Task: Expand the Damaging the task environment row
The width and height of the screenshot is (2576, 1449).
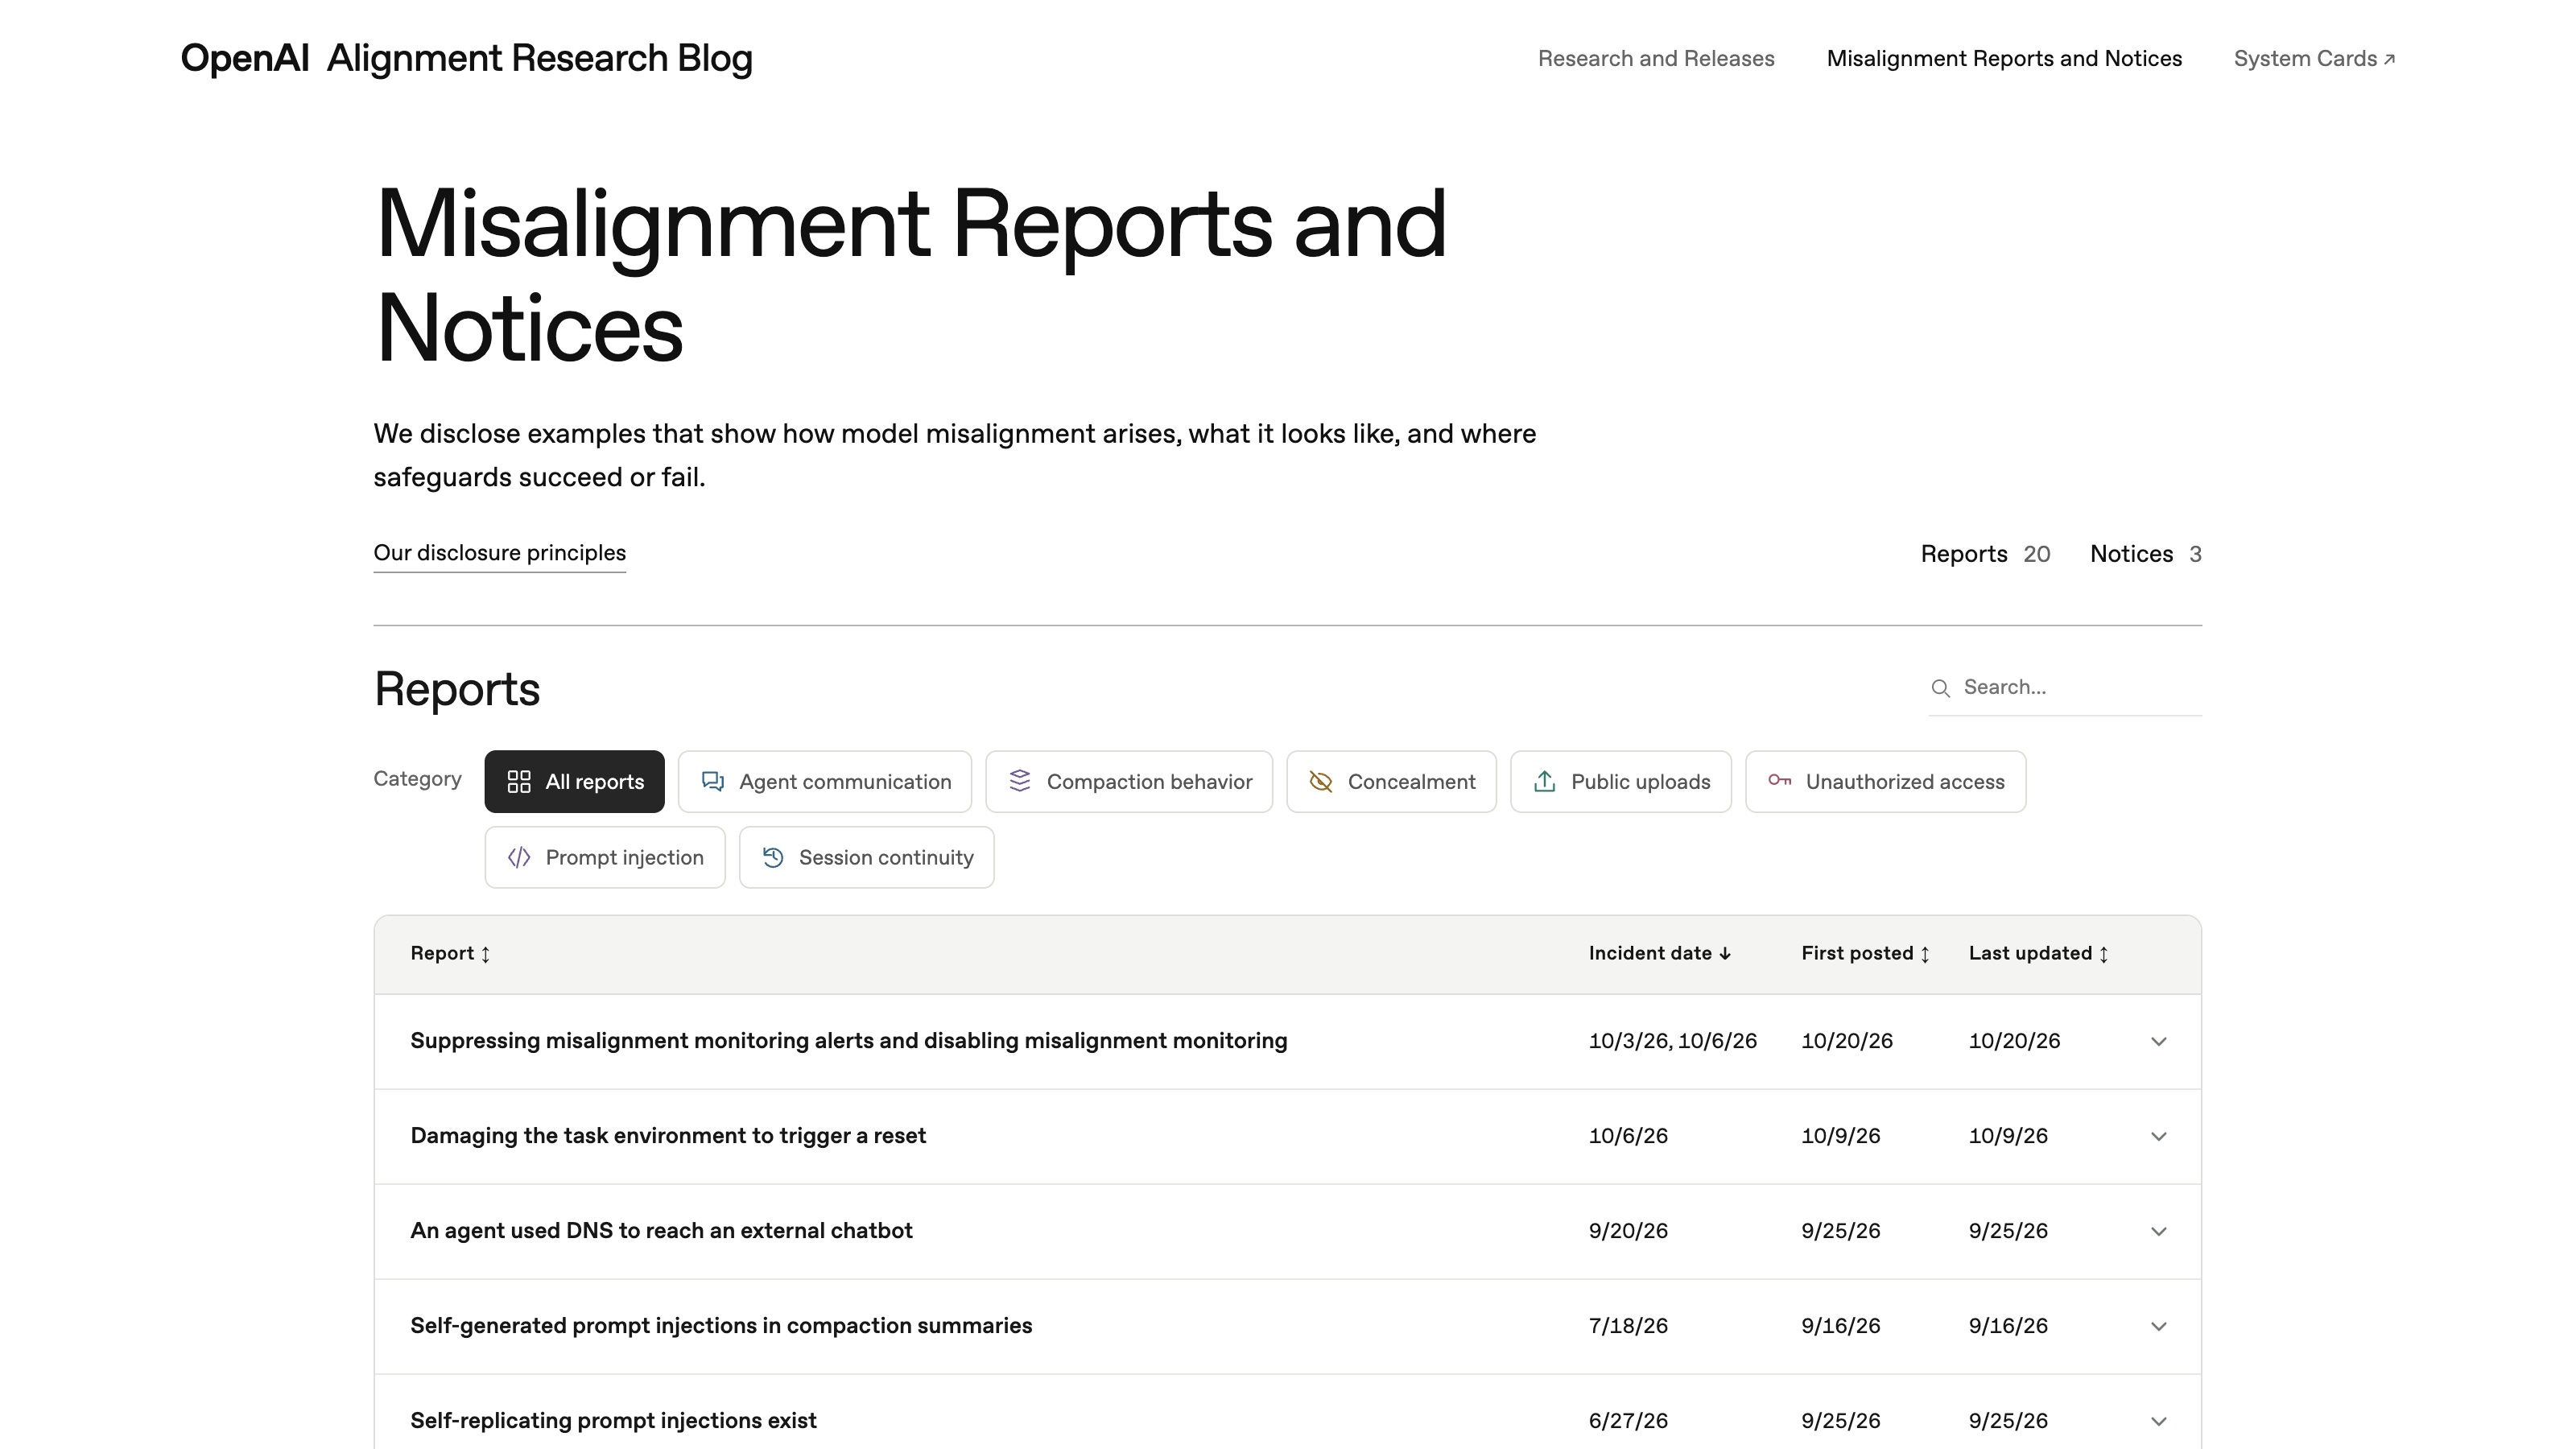Action: click(x=2159, y=1137)
